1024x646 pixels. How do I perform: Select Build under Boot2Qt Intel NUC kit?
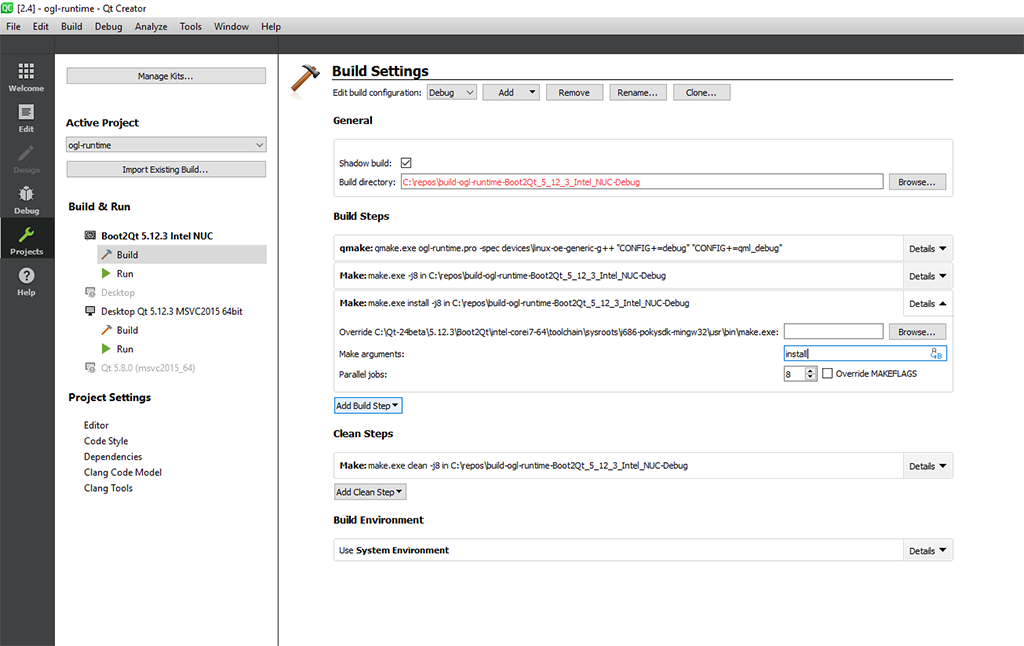pos(127,255)
